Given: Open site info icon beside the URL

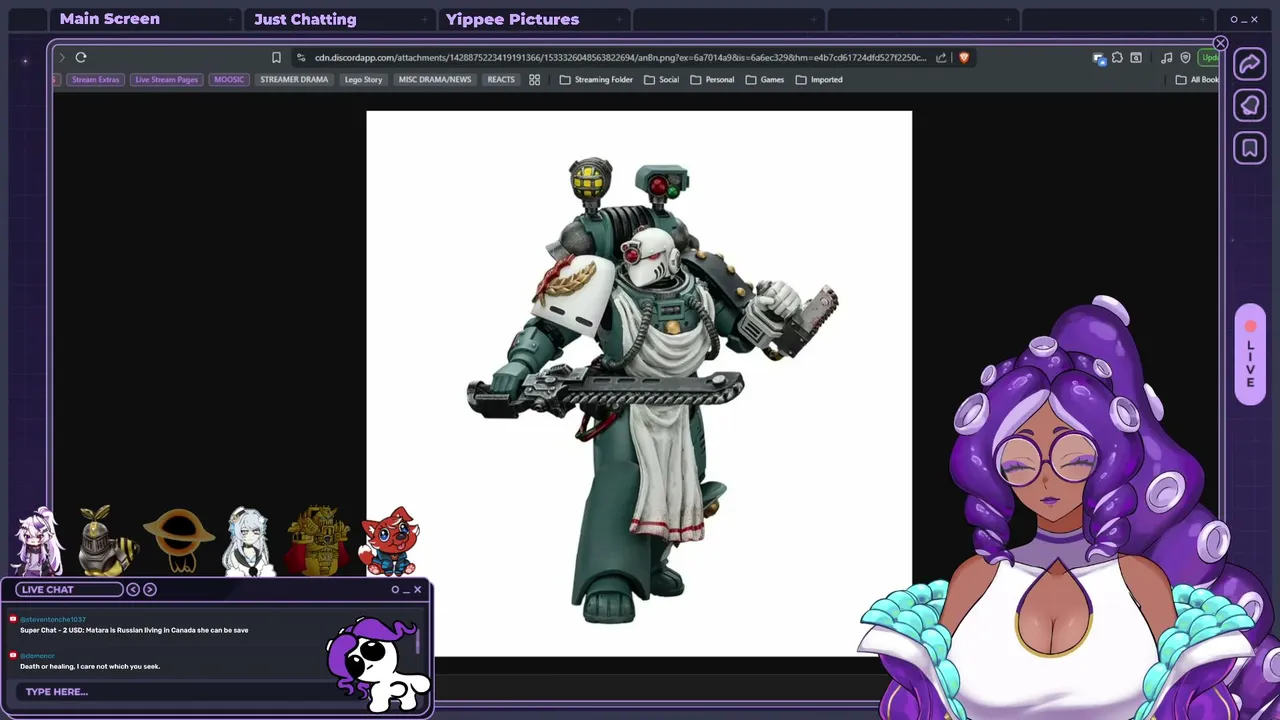Looking at the screenshot, I should point(301,58).
